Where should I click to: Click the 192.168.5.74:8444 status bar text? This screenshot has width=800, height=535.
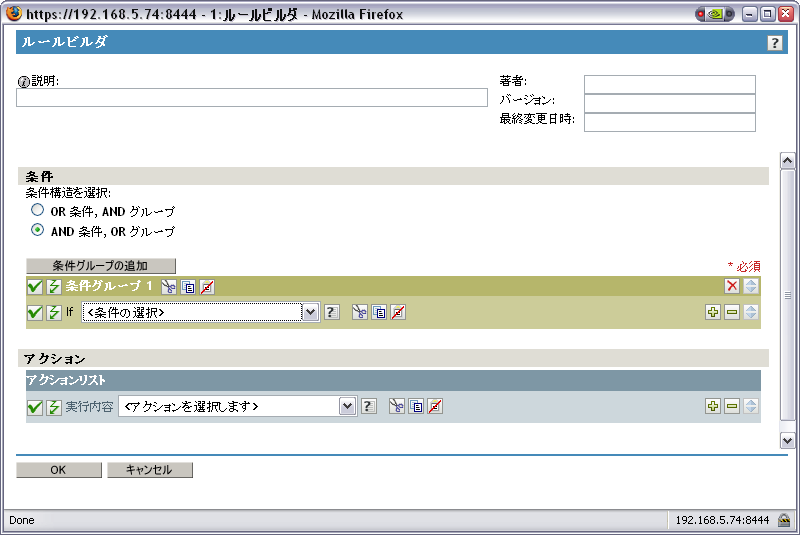(722, 520)
